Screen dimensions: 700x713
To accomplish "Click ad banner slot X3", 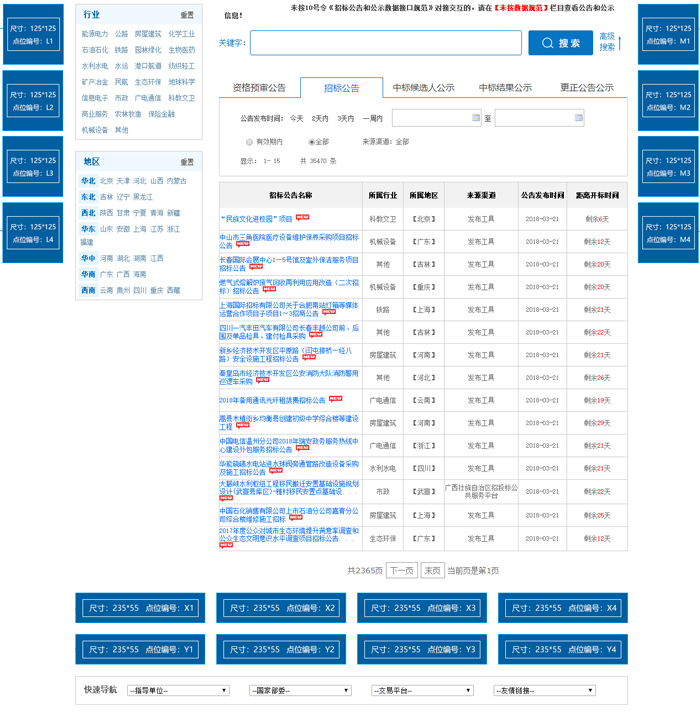I will pos(418,607).
